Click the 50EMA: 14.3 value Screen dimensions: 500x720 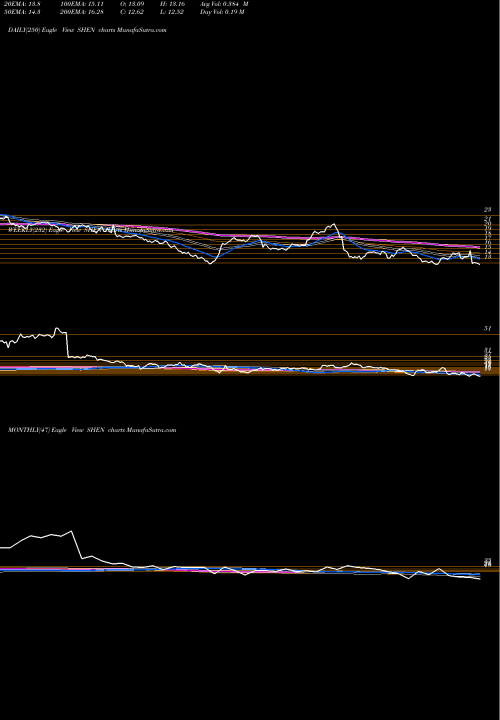[20, 12]
